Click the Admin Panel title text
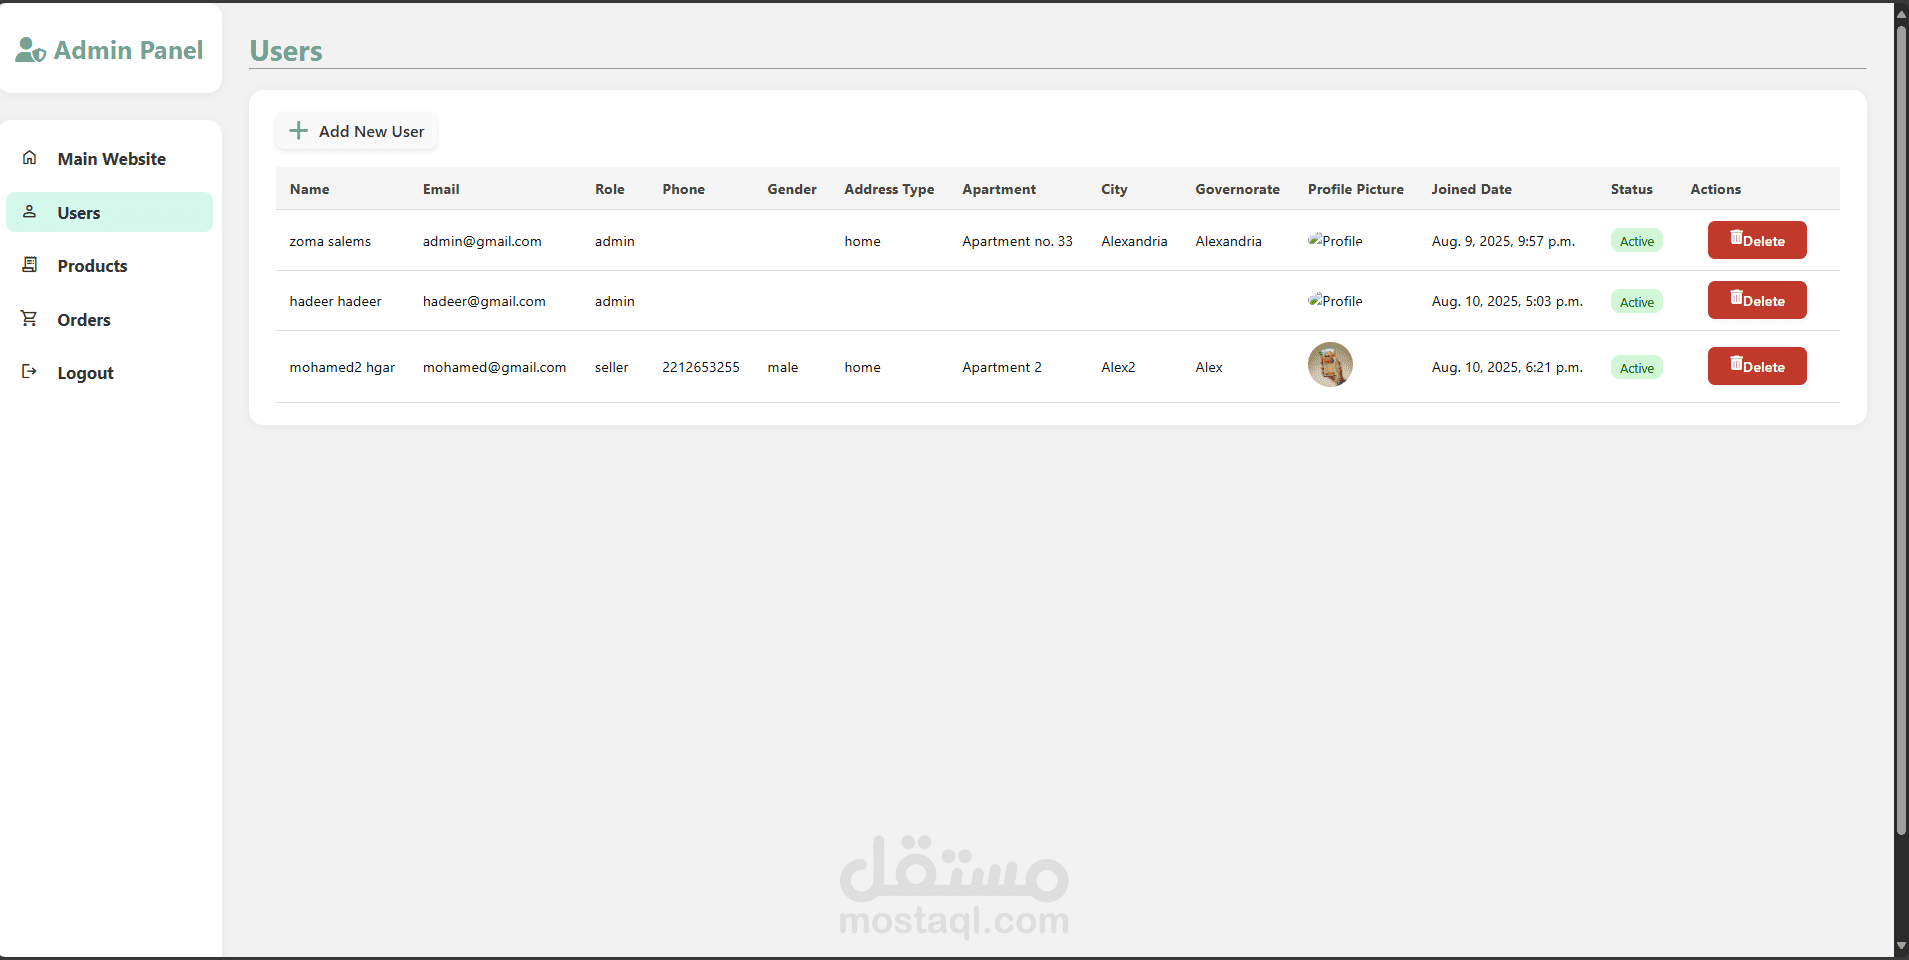 128,50
